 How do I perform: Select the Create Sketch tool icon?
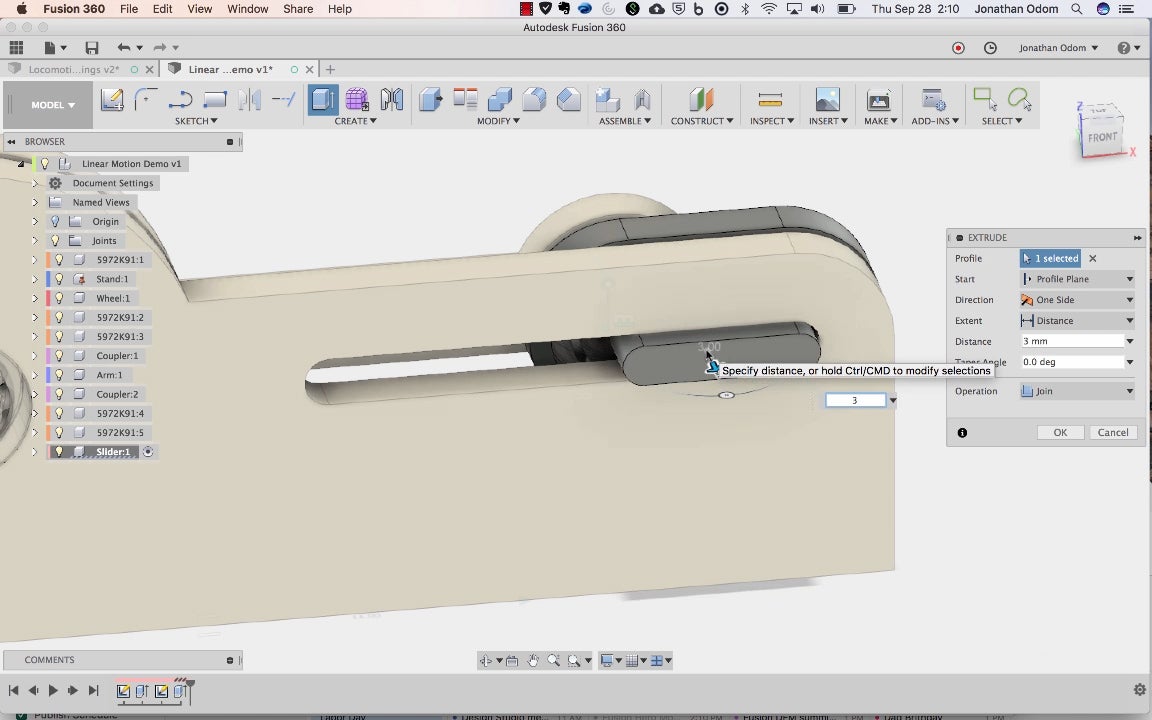tap(112, 99)
